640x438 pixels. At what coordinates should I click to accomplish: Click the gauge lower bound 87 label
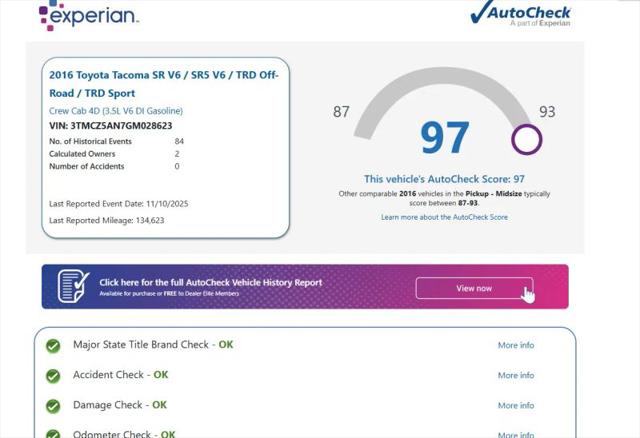pyautogui.click(x=341, y=112)
